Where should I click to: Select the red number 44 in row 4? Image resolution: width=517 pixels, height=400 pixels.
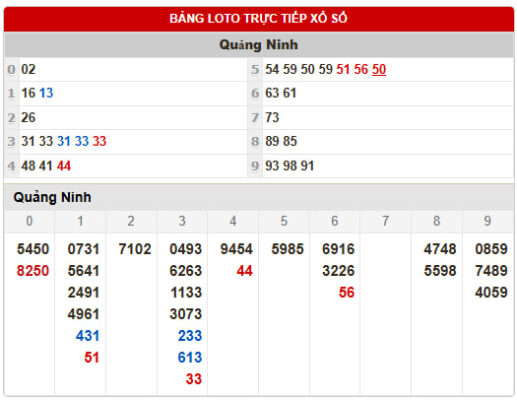(64, 166)
